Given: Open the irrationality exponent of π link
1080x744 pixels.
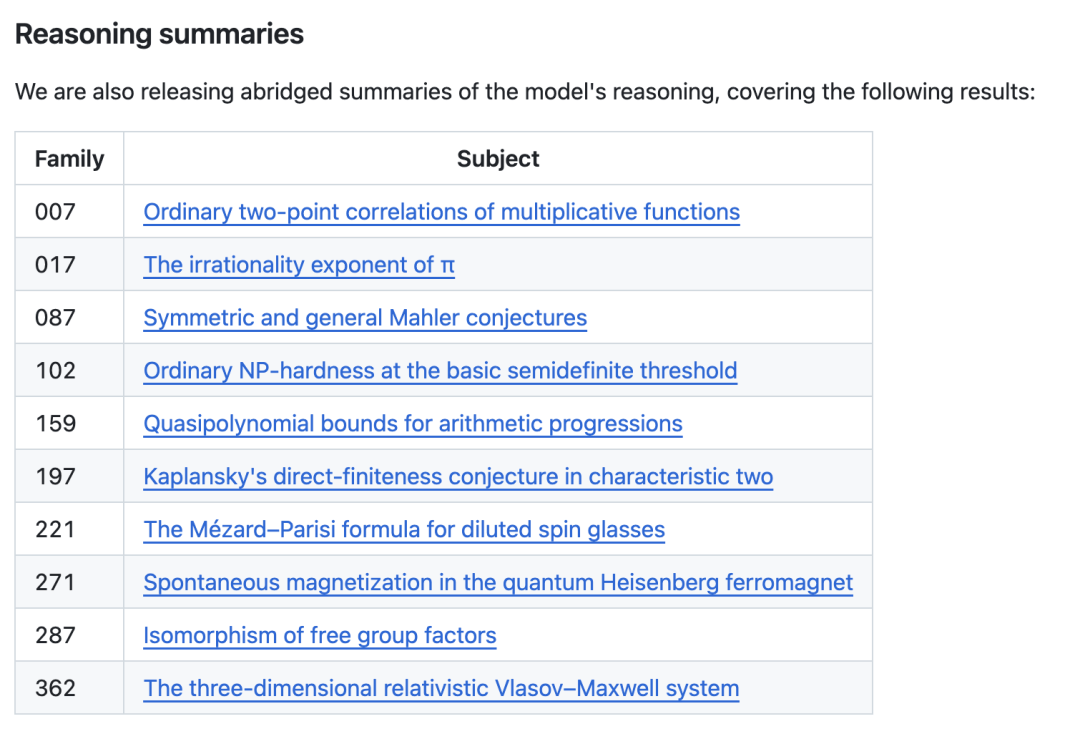Looking at the screenshot, I should 299,265.
